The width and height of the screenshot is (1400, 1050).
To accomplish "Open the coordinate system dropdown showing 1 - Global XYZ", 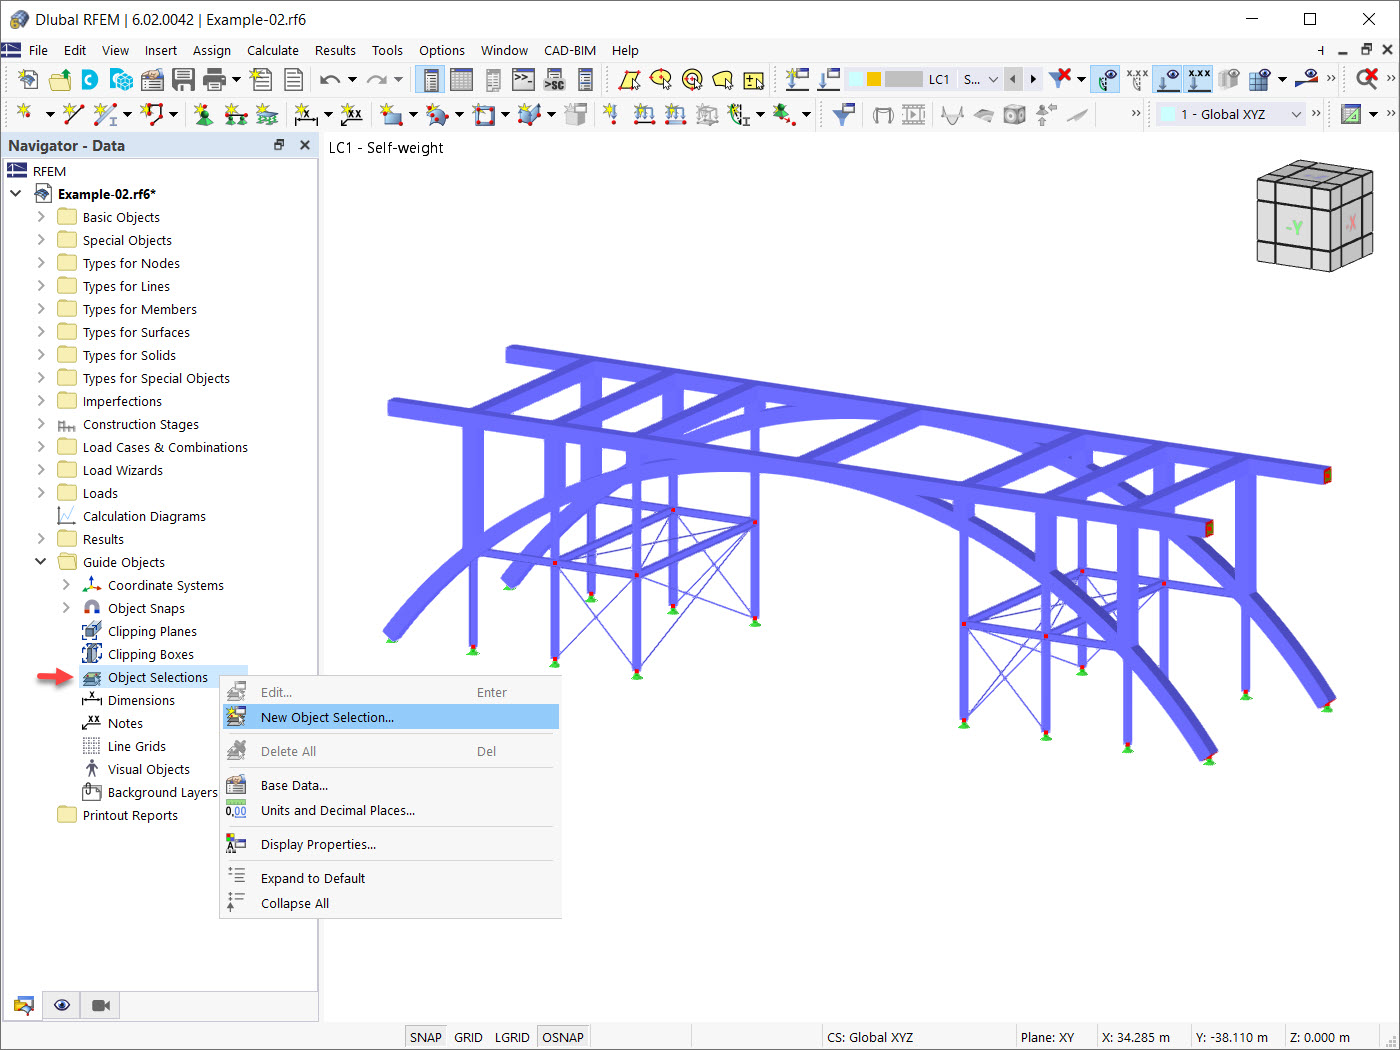I will (1296, 114).
